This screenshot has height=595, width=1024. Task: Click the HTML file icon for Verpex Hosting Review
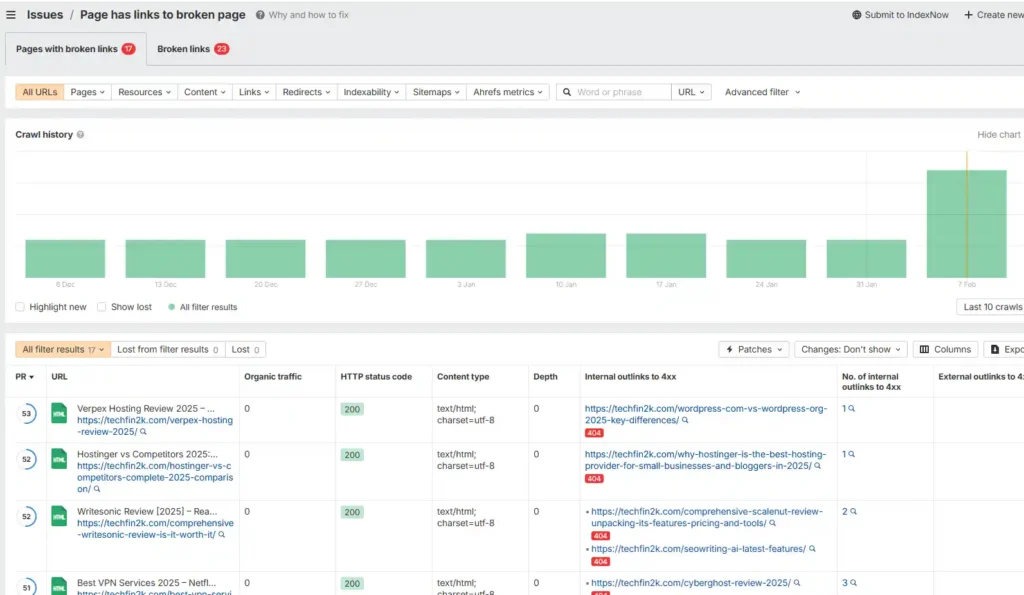click(x=59, y=413)
